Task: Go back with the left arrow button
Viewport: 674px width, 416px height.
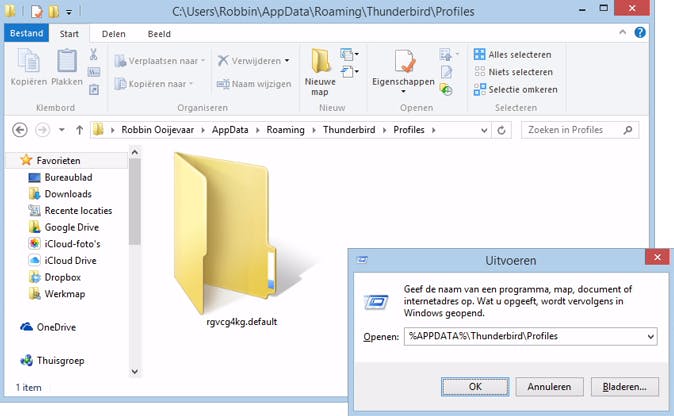Action: coord(20,130)
